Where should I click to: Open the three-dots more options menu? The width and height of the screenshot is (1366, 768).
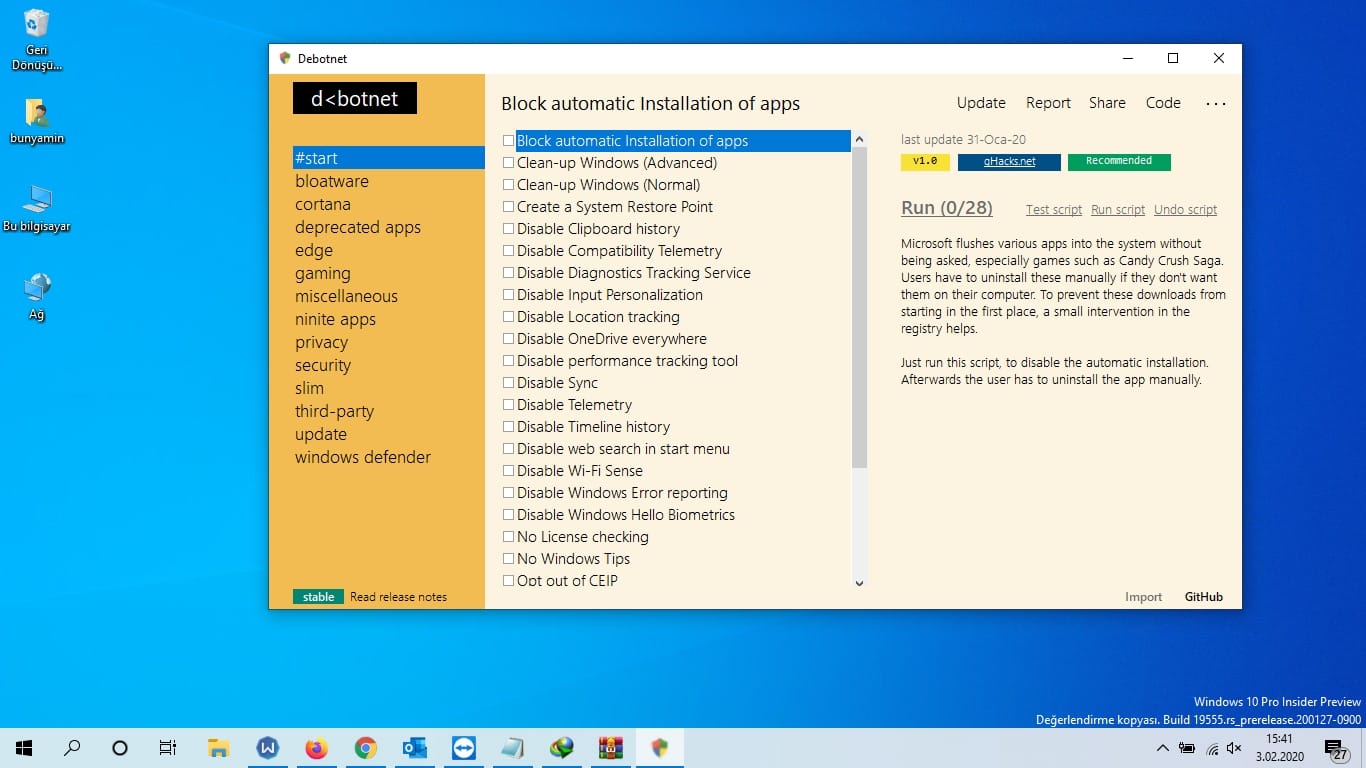point(1216,103)
